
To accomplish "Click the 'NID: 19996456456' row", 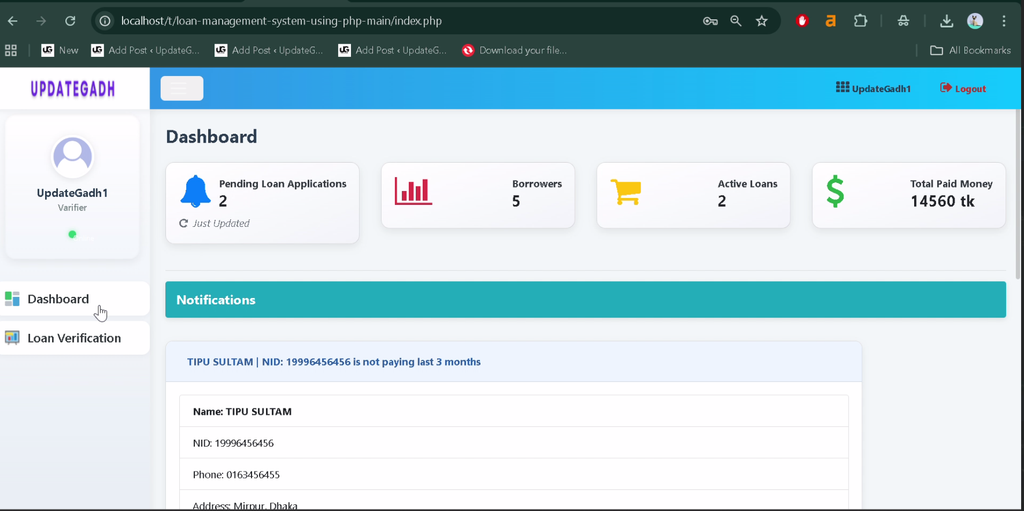I will pyautogui.click(x=514, y=443).
